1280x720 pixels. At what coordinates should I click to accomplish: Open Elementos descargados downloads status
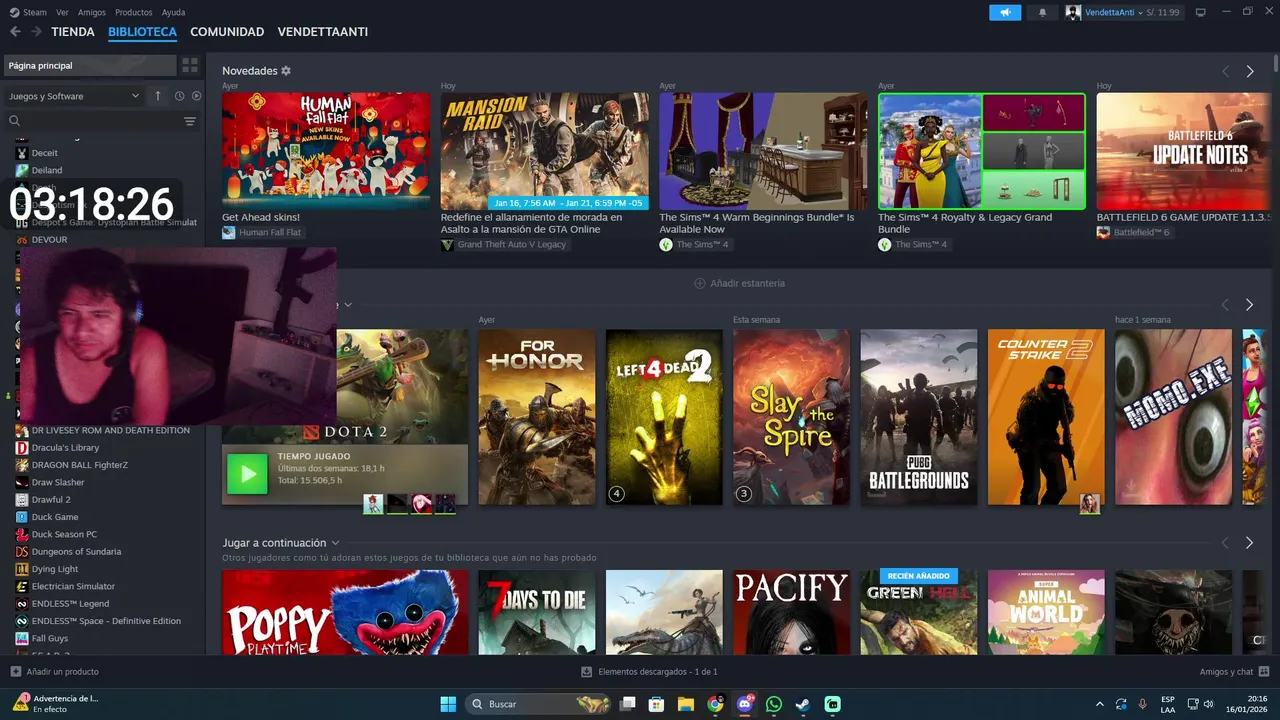[649, 672]
